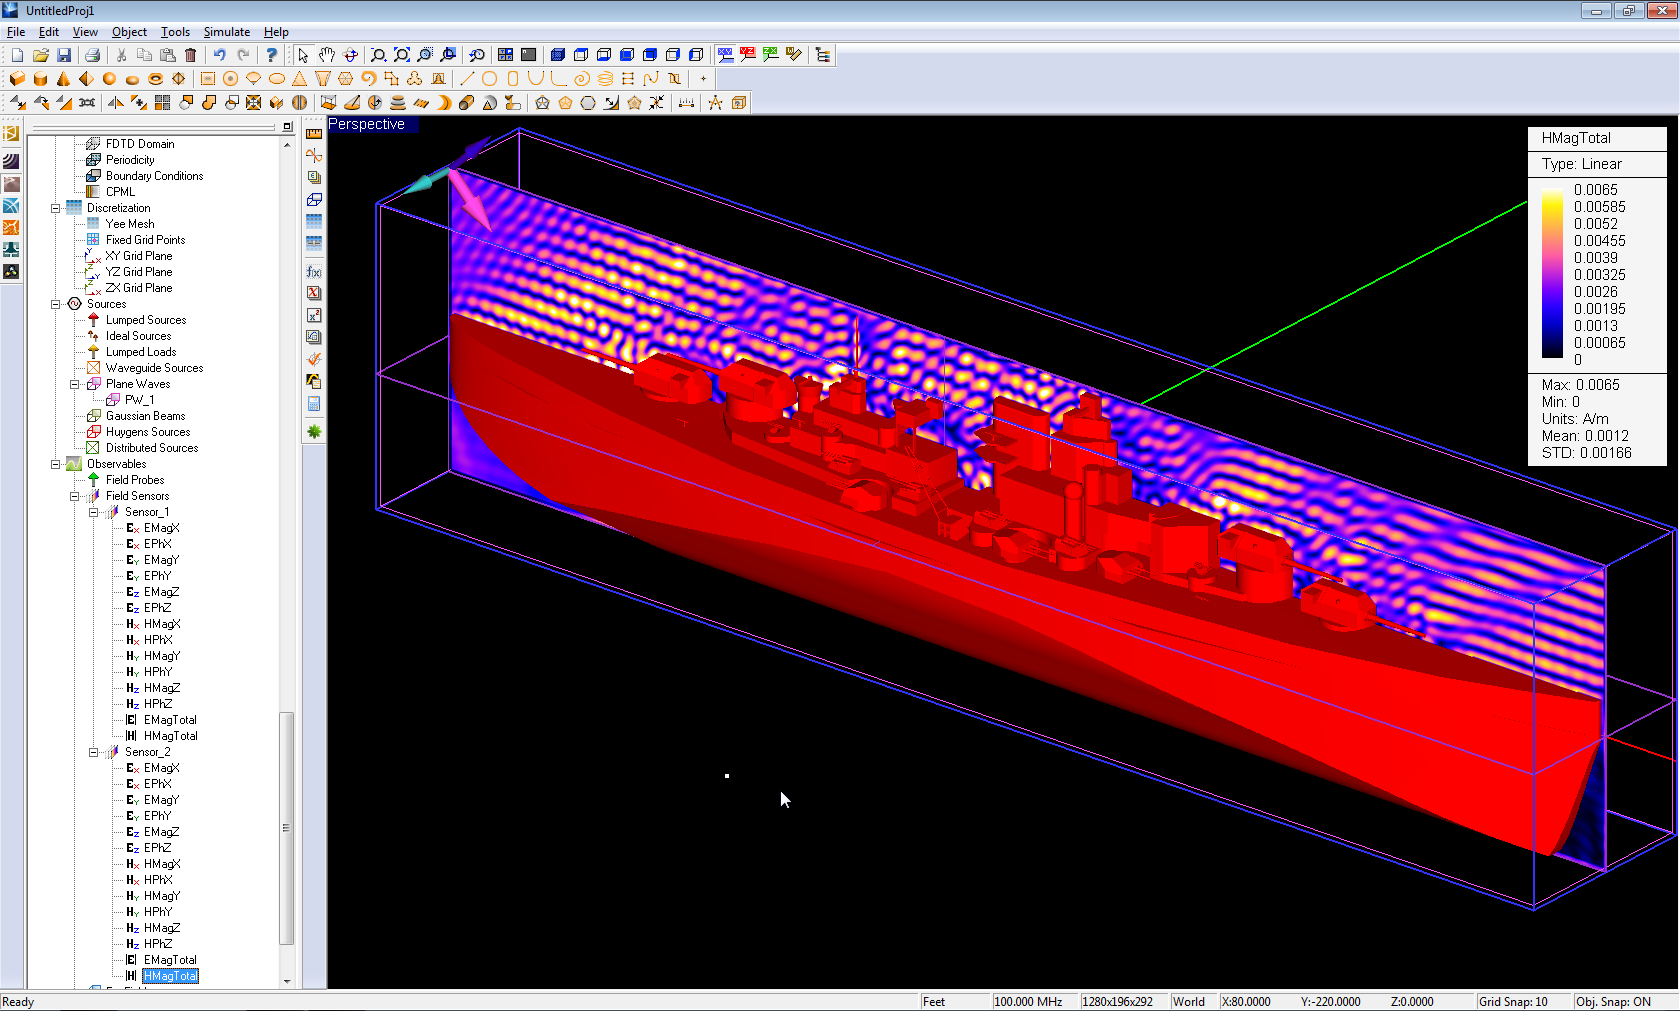
Task: Select EMagTotal under Sensor_2
Action: coord(170,960)
